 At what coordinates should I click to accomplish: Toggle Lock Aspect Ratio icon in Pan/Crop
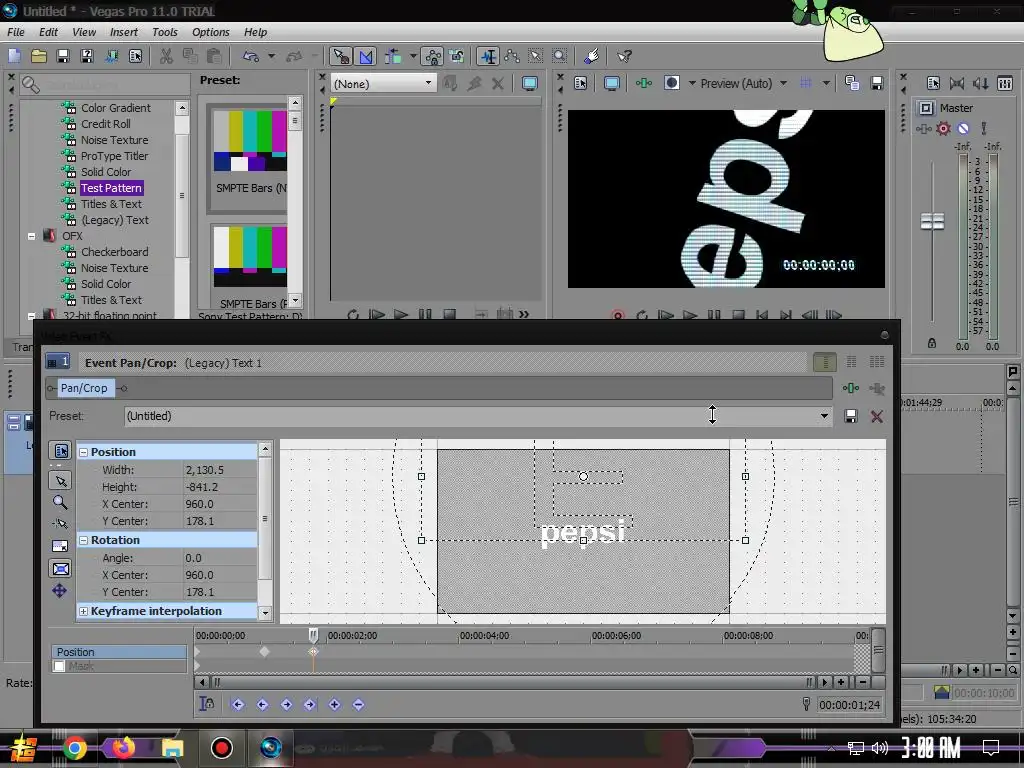coord(60,546)
